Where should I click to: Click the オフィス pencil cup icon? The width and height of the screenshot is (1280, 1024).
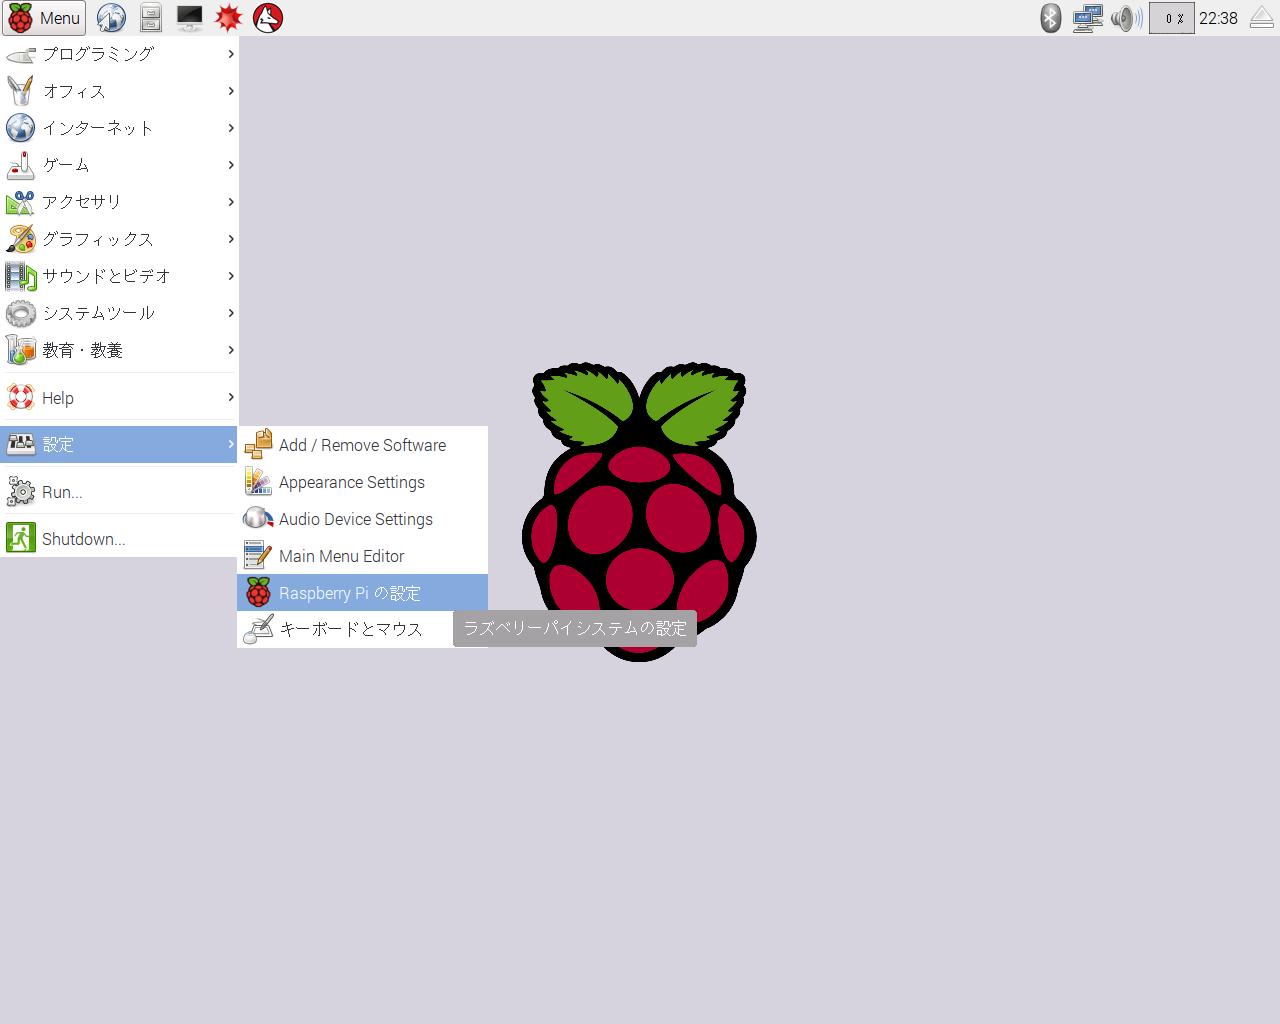(x=21, y=91)
